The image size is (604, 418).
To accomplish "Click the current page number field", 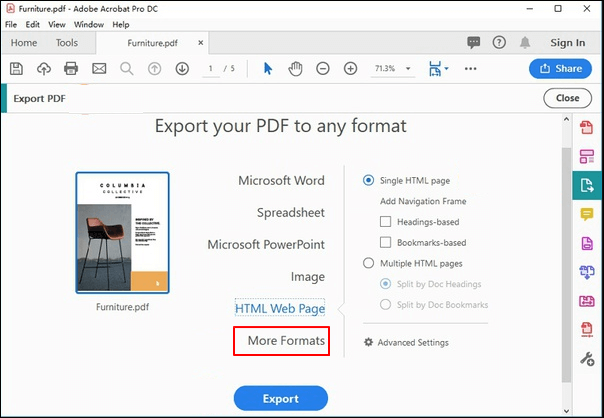I will click(211, 69).
